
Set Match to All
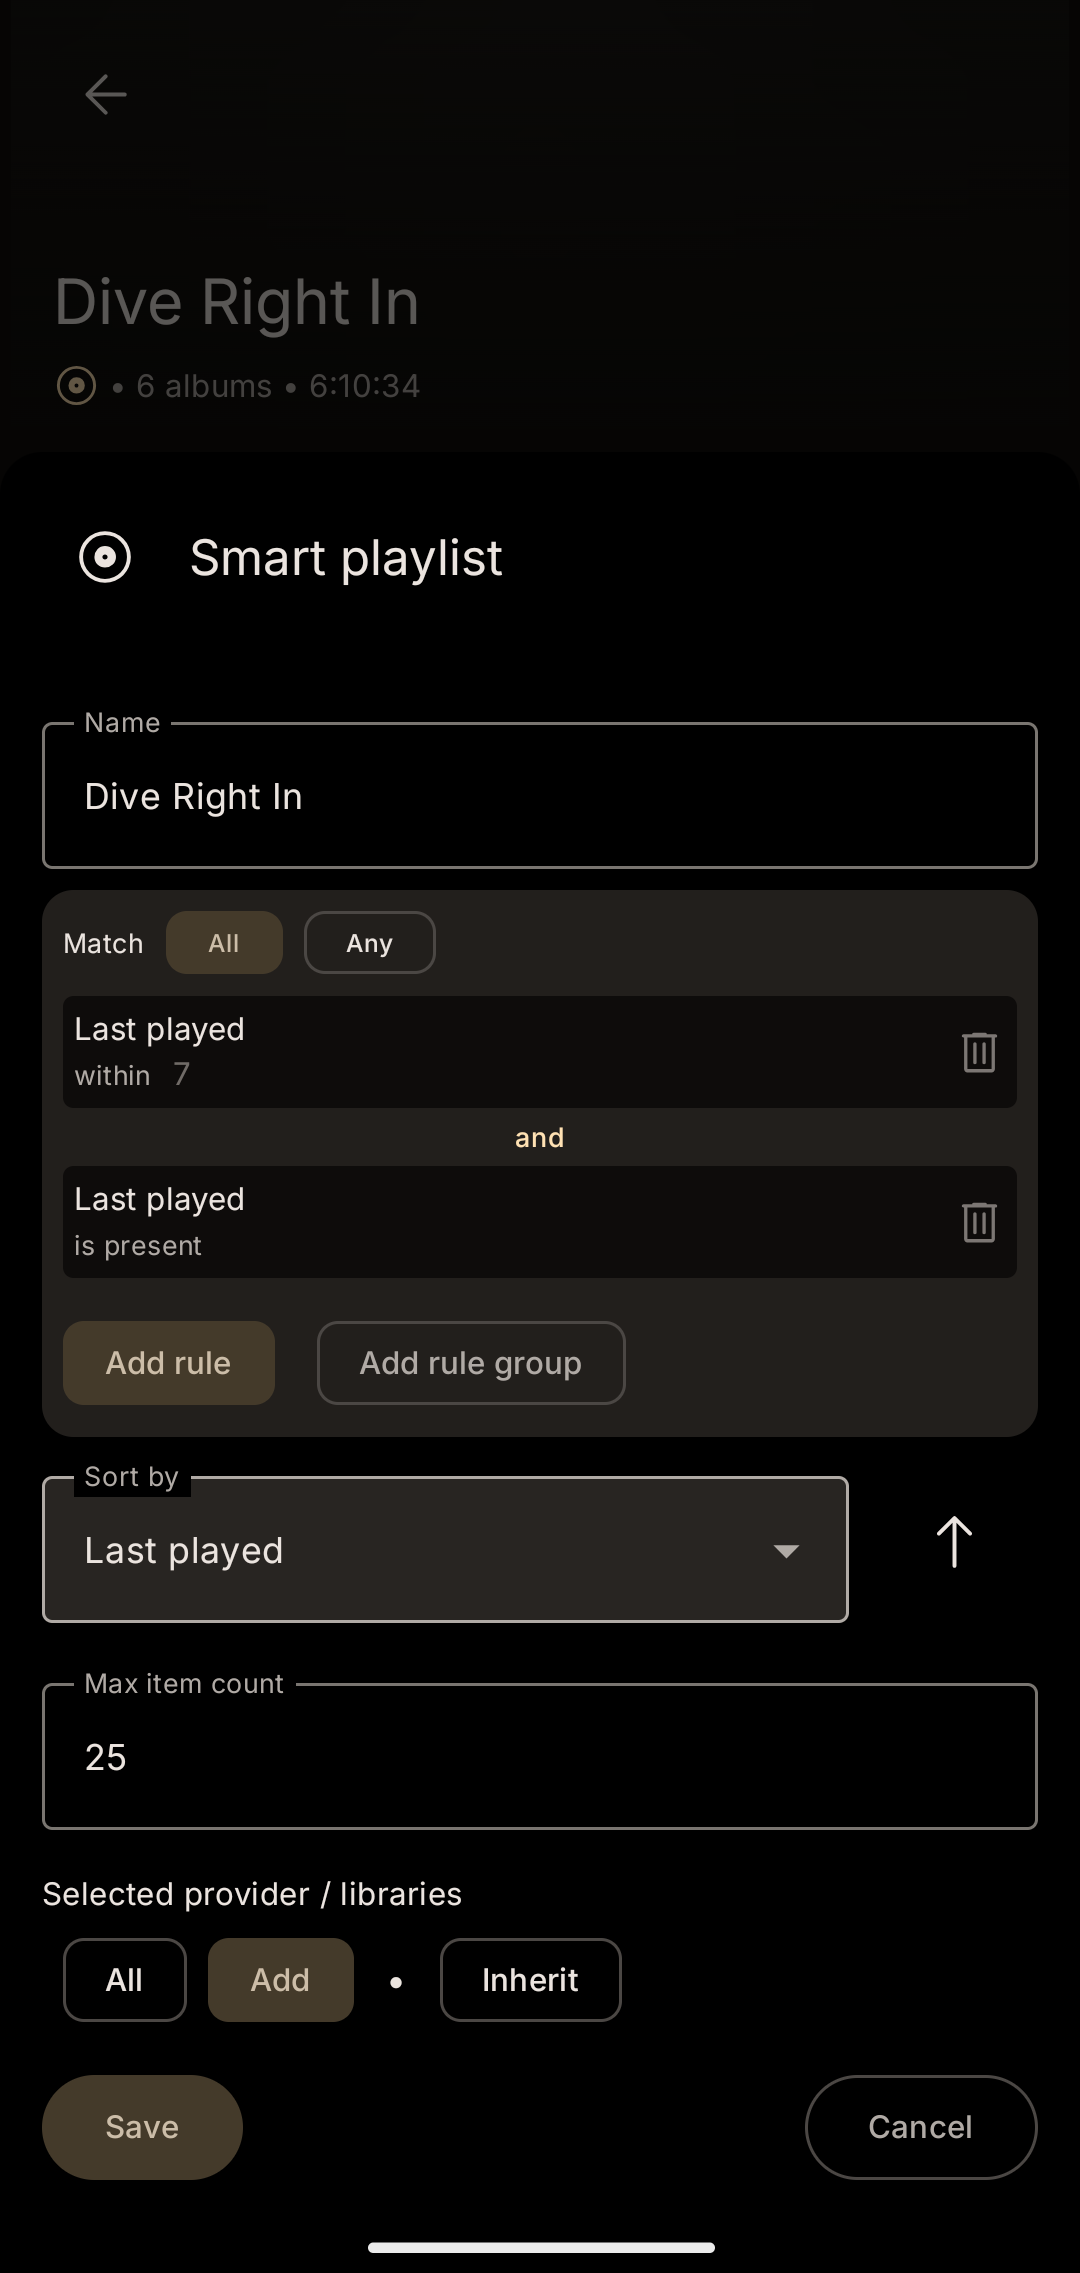tap(224, 943)
